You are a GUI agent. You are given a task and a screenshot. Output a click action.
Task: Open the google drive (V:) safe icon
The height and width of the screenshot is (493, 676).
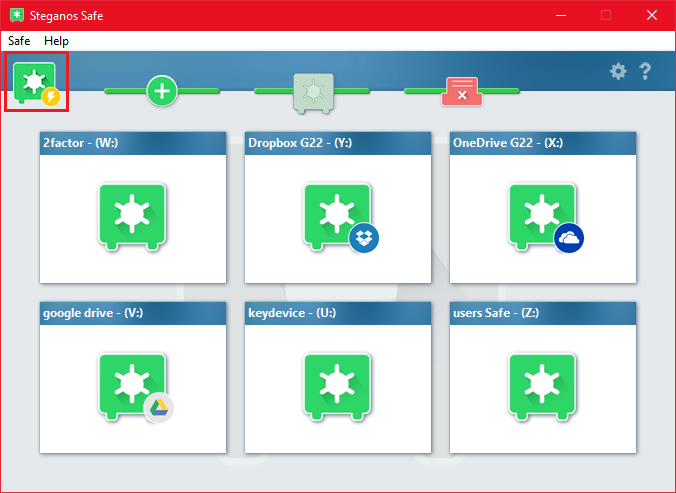pos(132,385)
